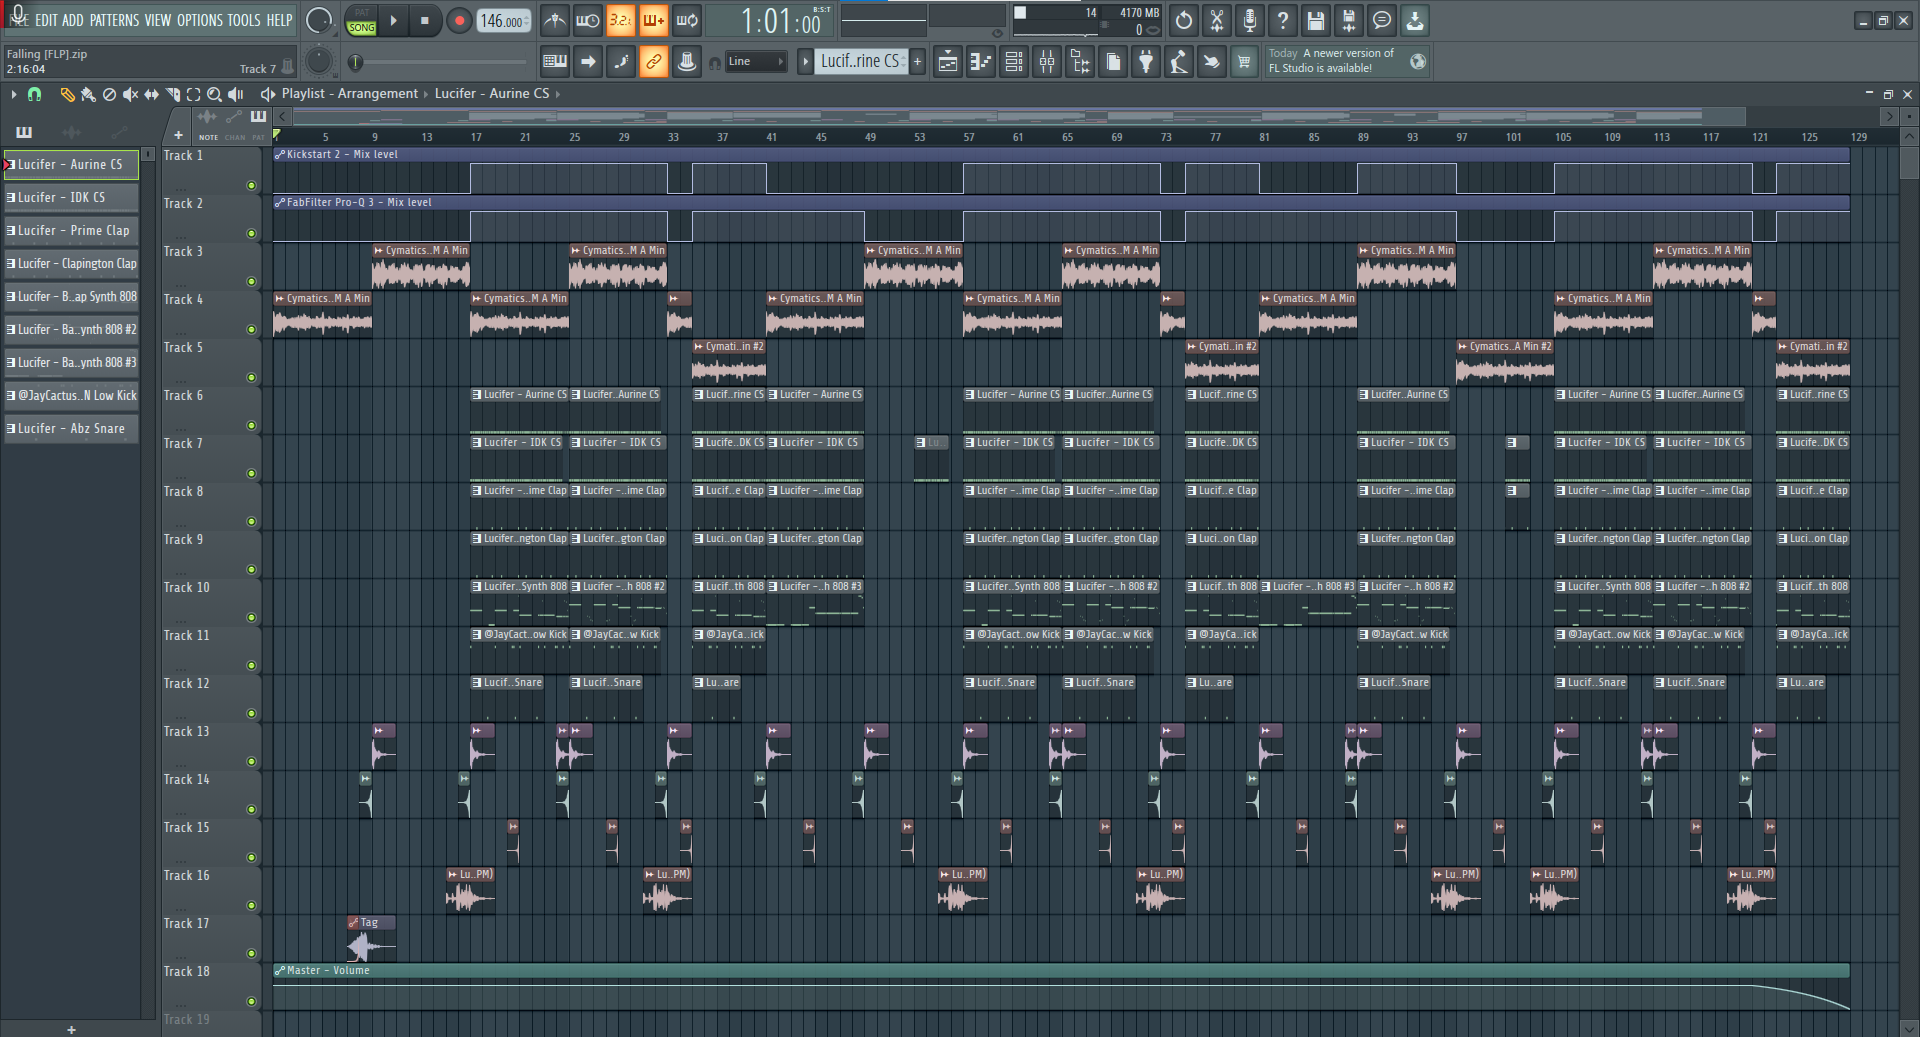Image resolution: width=1920 pixels, height=1037 pixels.
Task: Open the Piano roll view
Action: 981,62
